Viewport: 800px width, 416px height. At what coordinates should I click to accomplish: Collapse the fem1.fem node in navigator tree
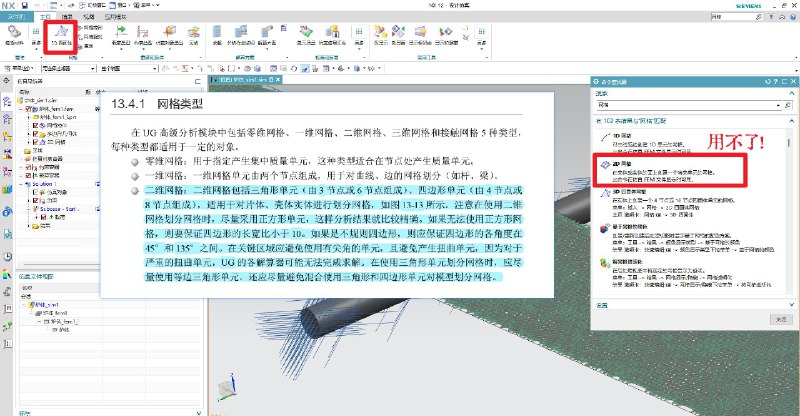coord(21,109)
